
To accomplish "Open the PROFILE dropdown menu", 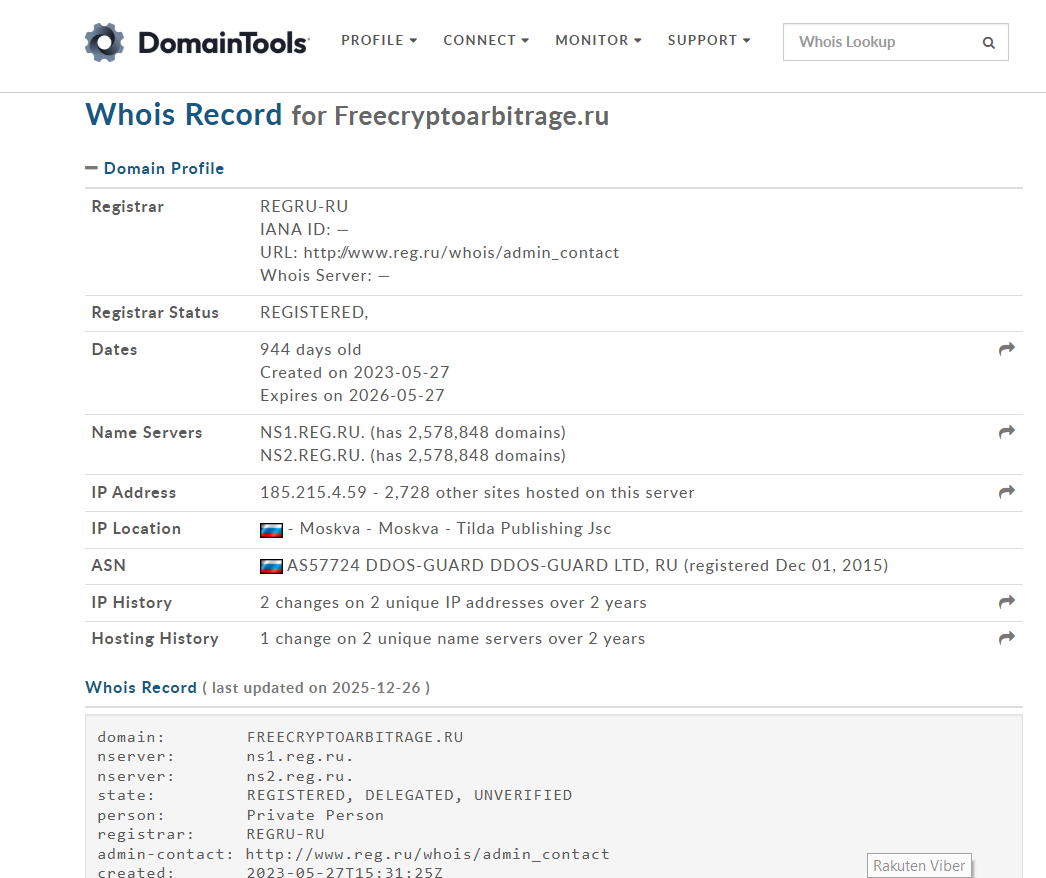I will coord(379,40).
